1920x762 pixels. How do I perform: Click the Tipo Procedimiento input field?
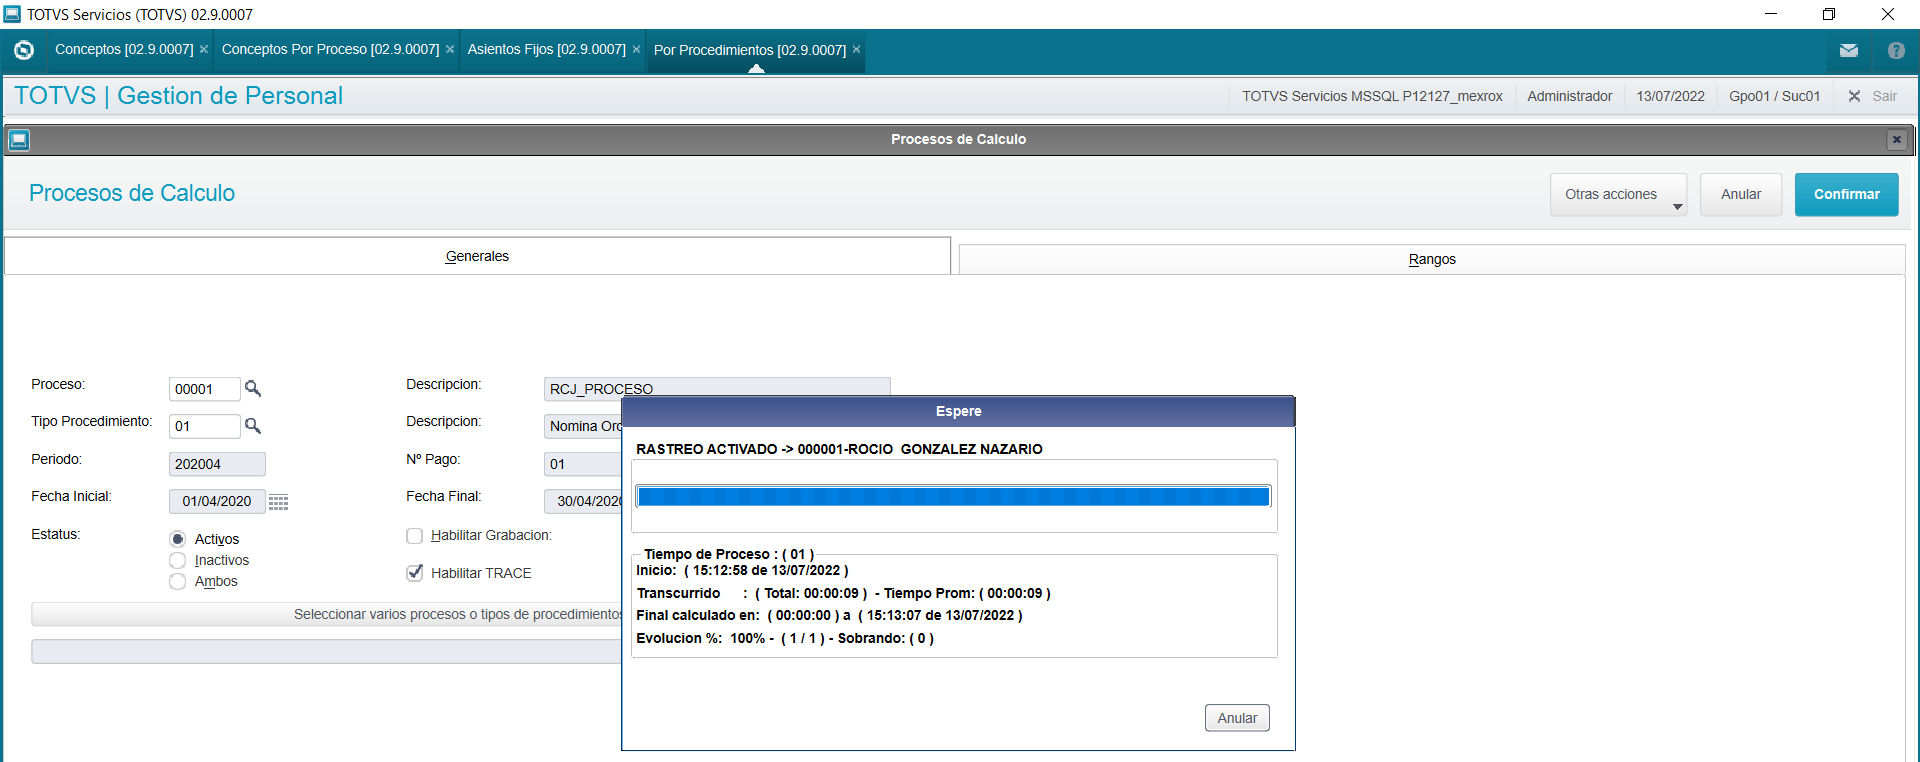pos(204,426)
